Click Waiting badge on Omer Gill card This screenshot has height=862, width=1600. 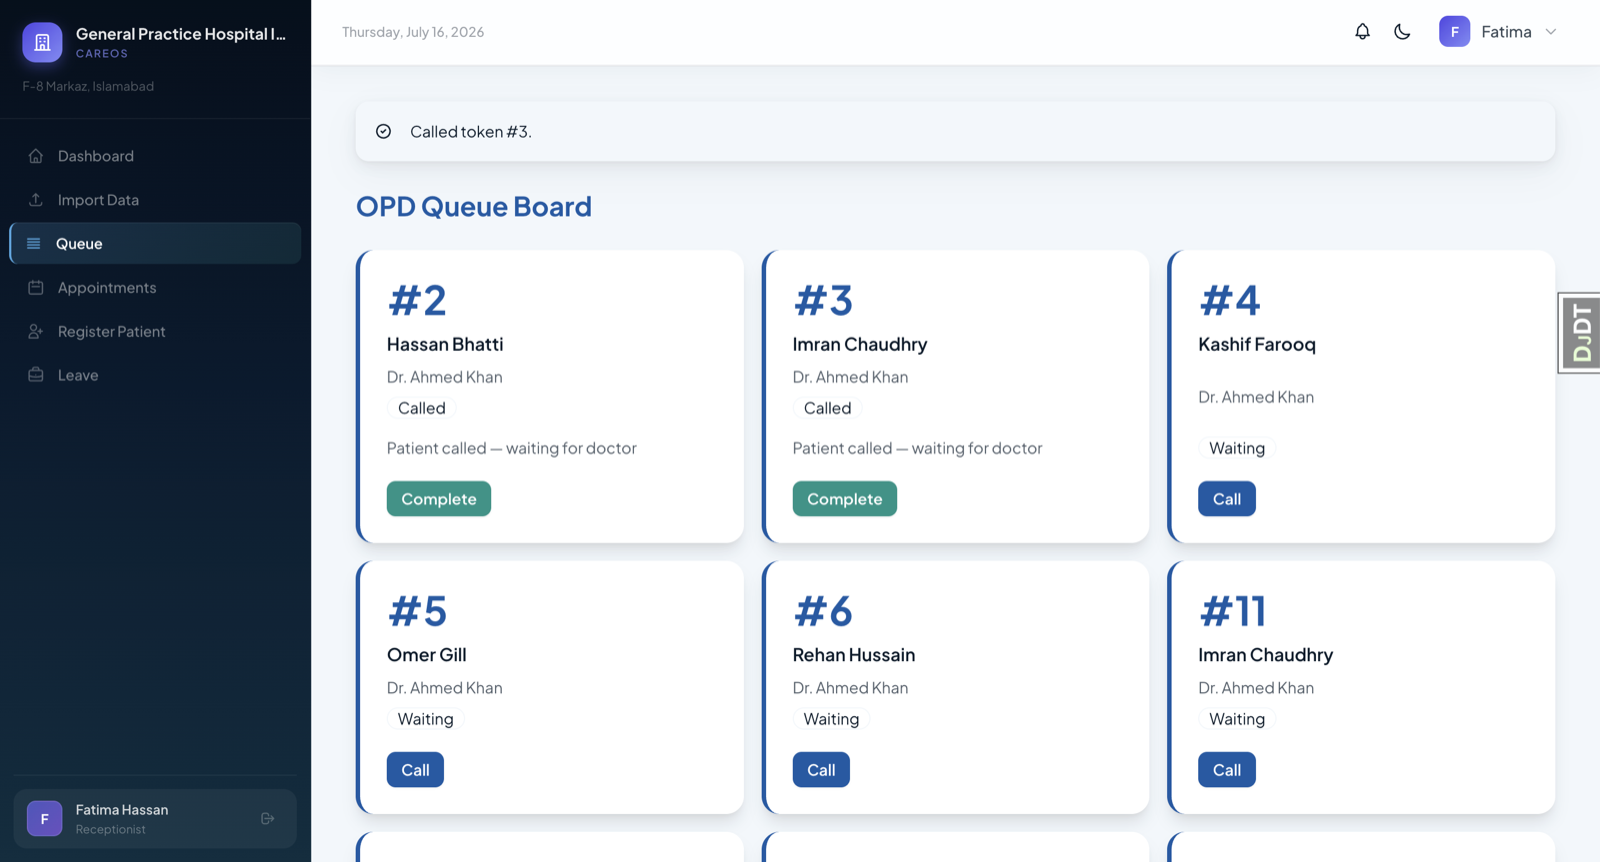[426, 719]
